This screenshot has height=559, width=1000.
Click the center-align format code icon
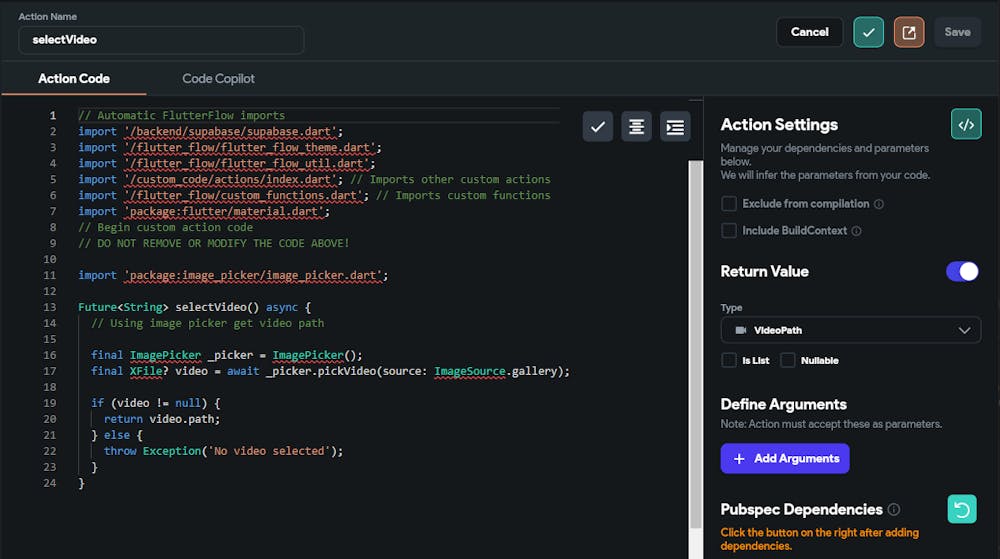pyautogui.click(x=636, y=126)
